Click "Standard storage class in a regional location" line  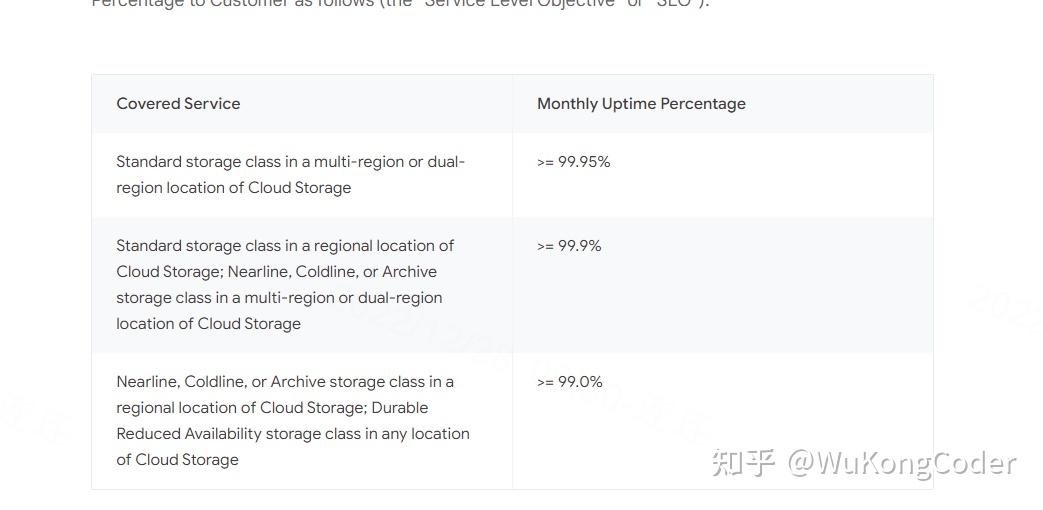pyautogui.click(x=285, y=246)
